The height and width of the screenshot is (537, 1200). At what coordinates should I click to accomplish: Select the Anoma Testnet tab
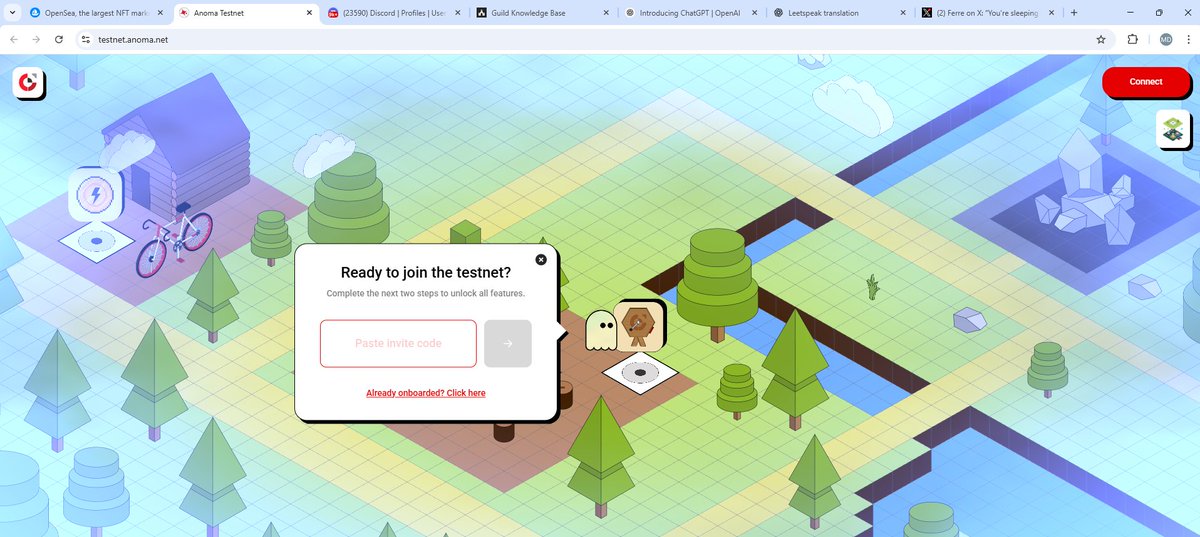[238, 13]
